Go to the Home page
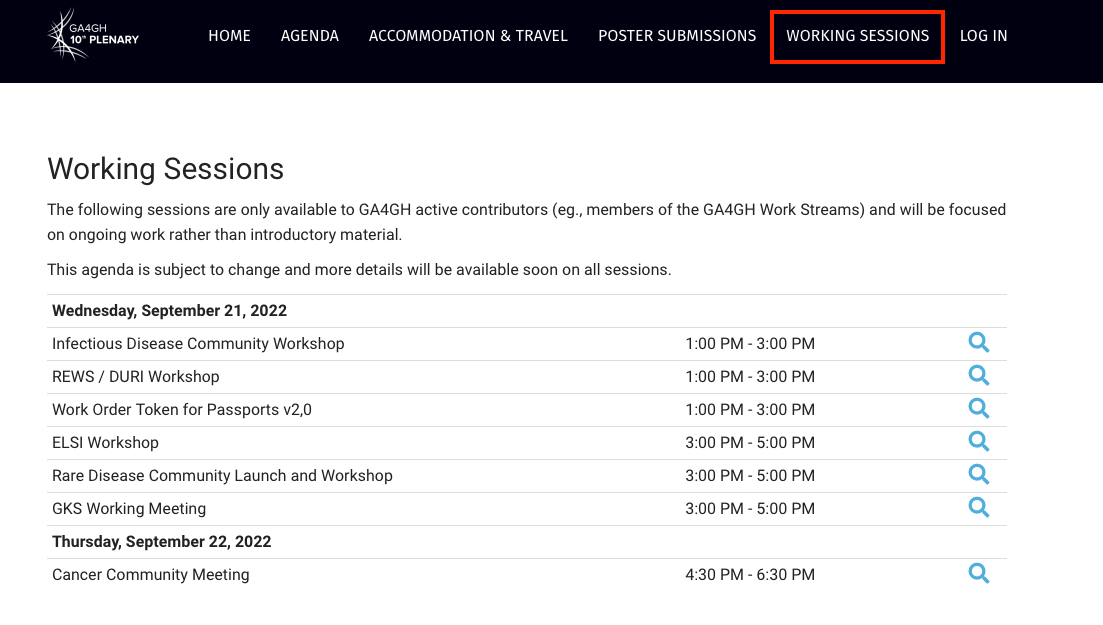This screenshot has height=625, width=1103. [x=229, y=36]
